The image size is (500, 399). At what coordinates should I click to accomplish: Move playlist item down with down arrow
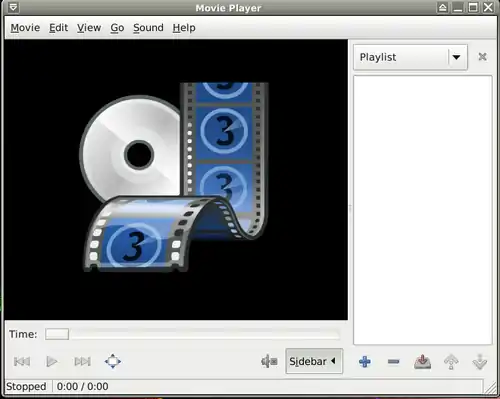coord(480,362)
